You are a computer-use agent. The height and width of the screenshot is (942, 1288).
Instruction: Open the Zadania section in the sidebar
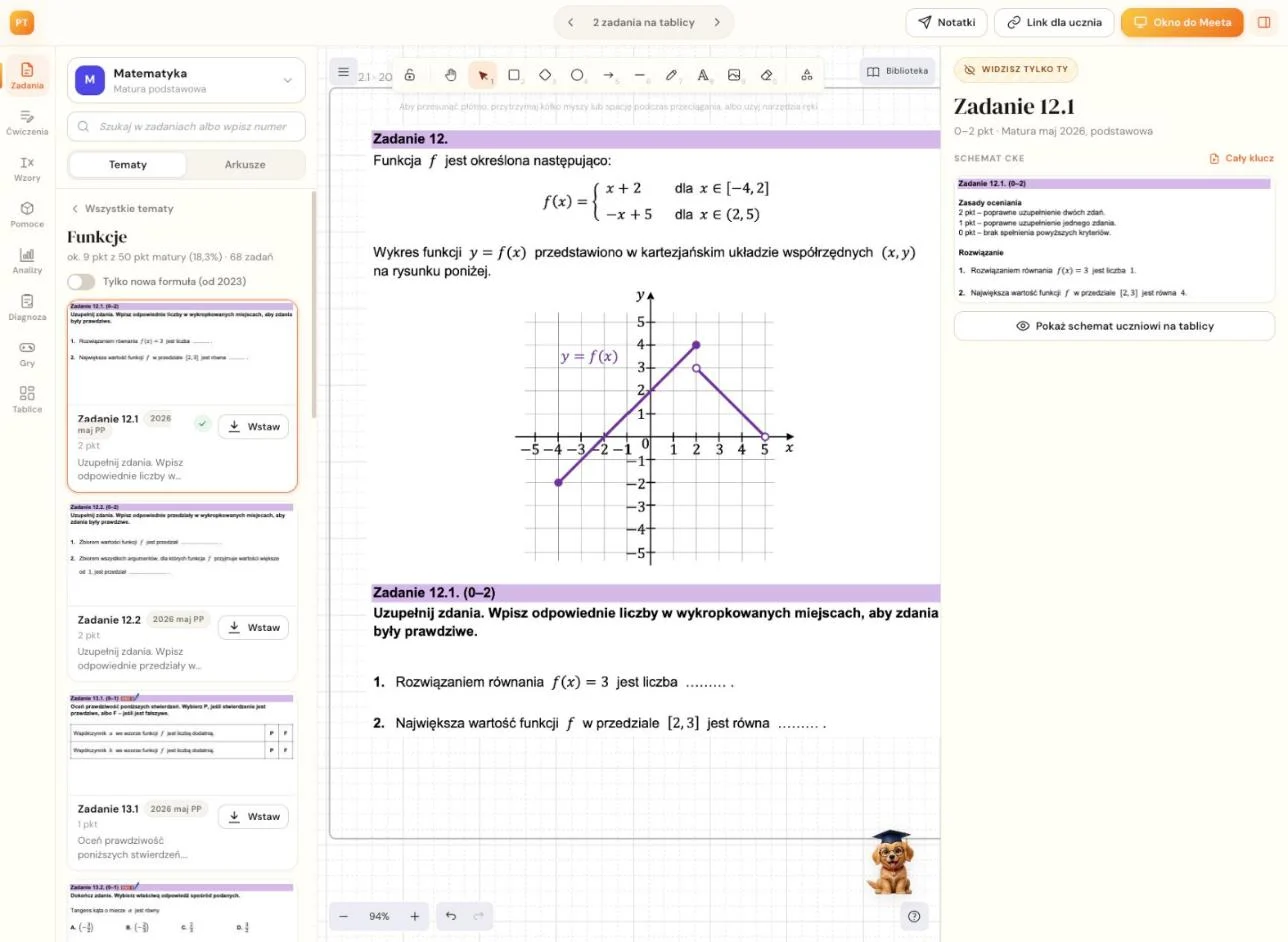pyautogui.click(x=27, y=75)
